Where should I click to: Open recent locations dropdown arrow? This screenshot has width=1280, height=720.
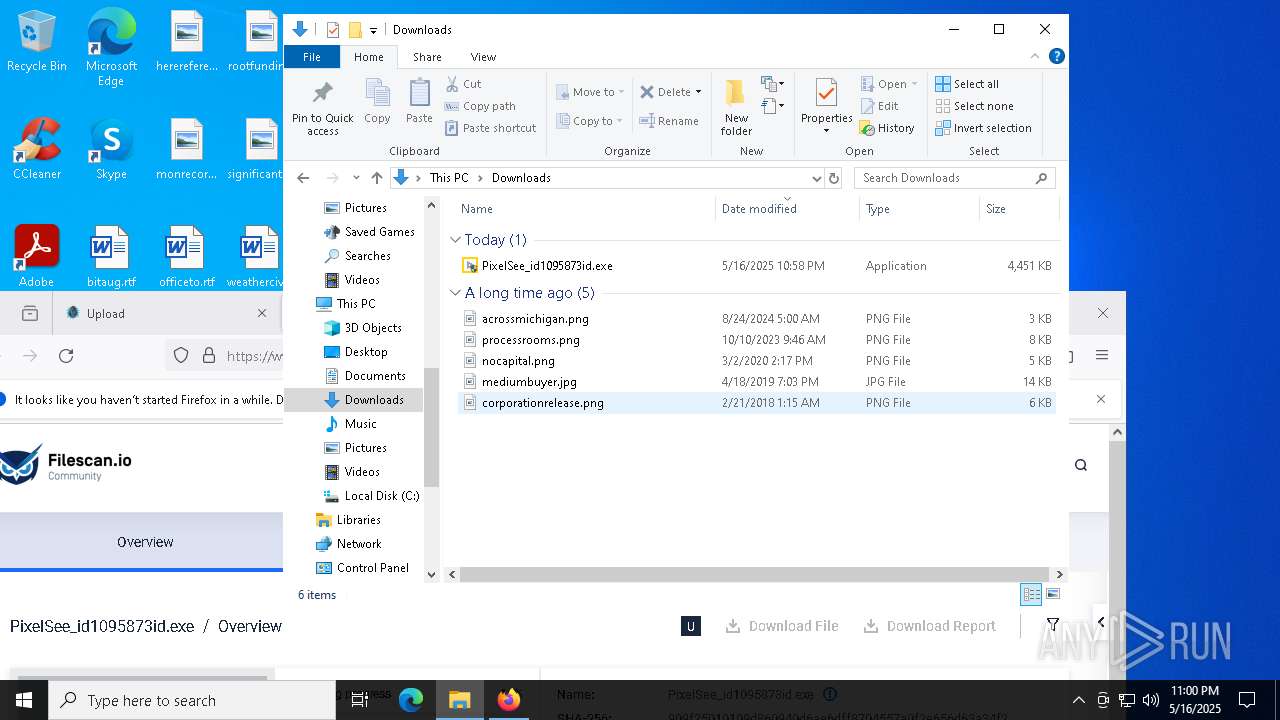[356, 178]
